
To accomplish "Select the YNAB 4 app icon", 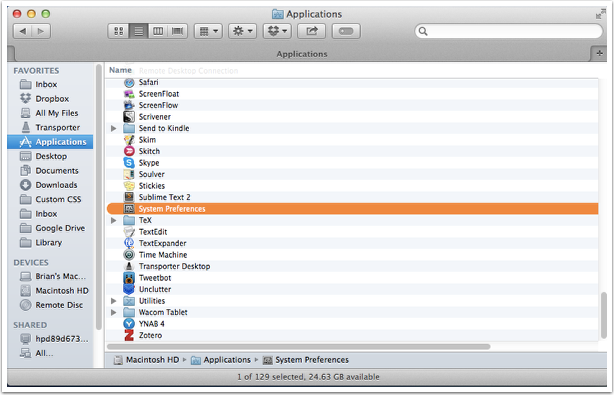I will tap(129, 324).
